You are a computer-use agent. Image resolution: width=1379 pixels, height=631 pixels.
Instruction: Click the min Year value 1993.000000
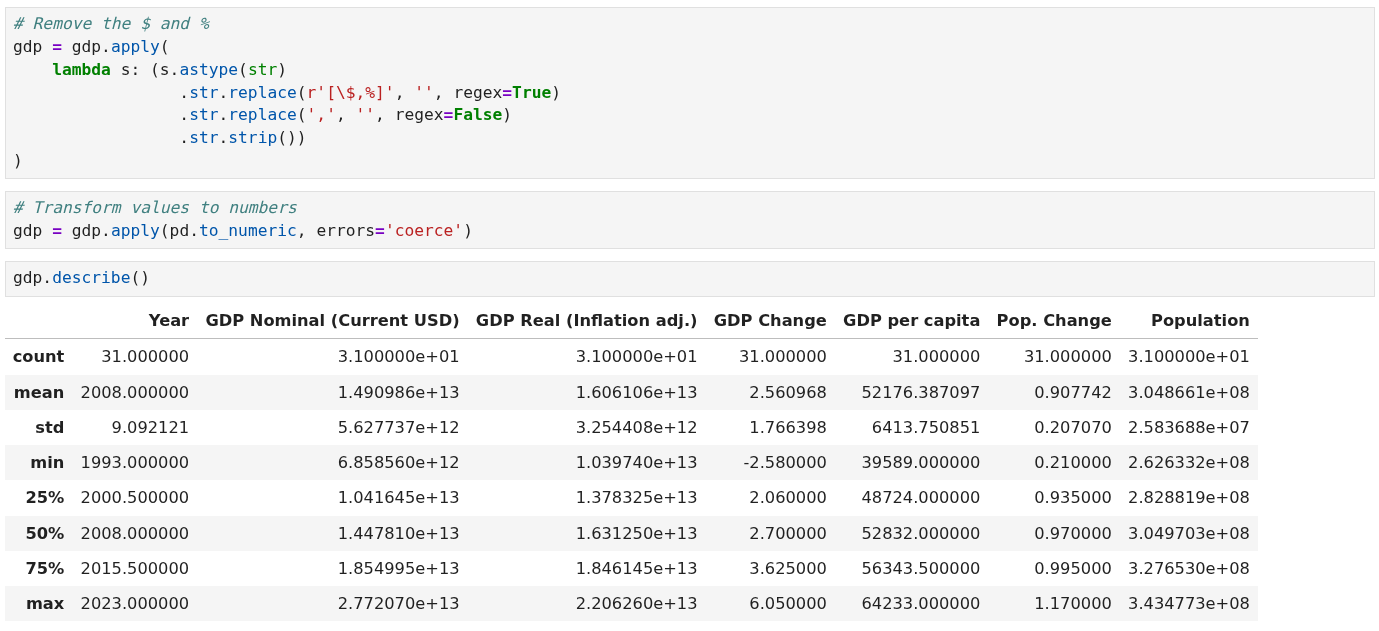(x=135, y=462)
